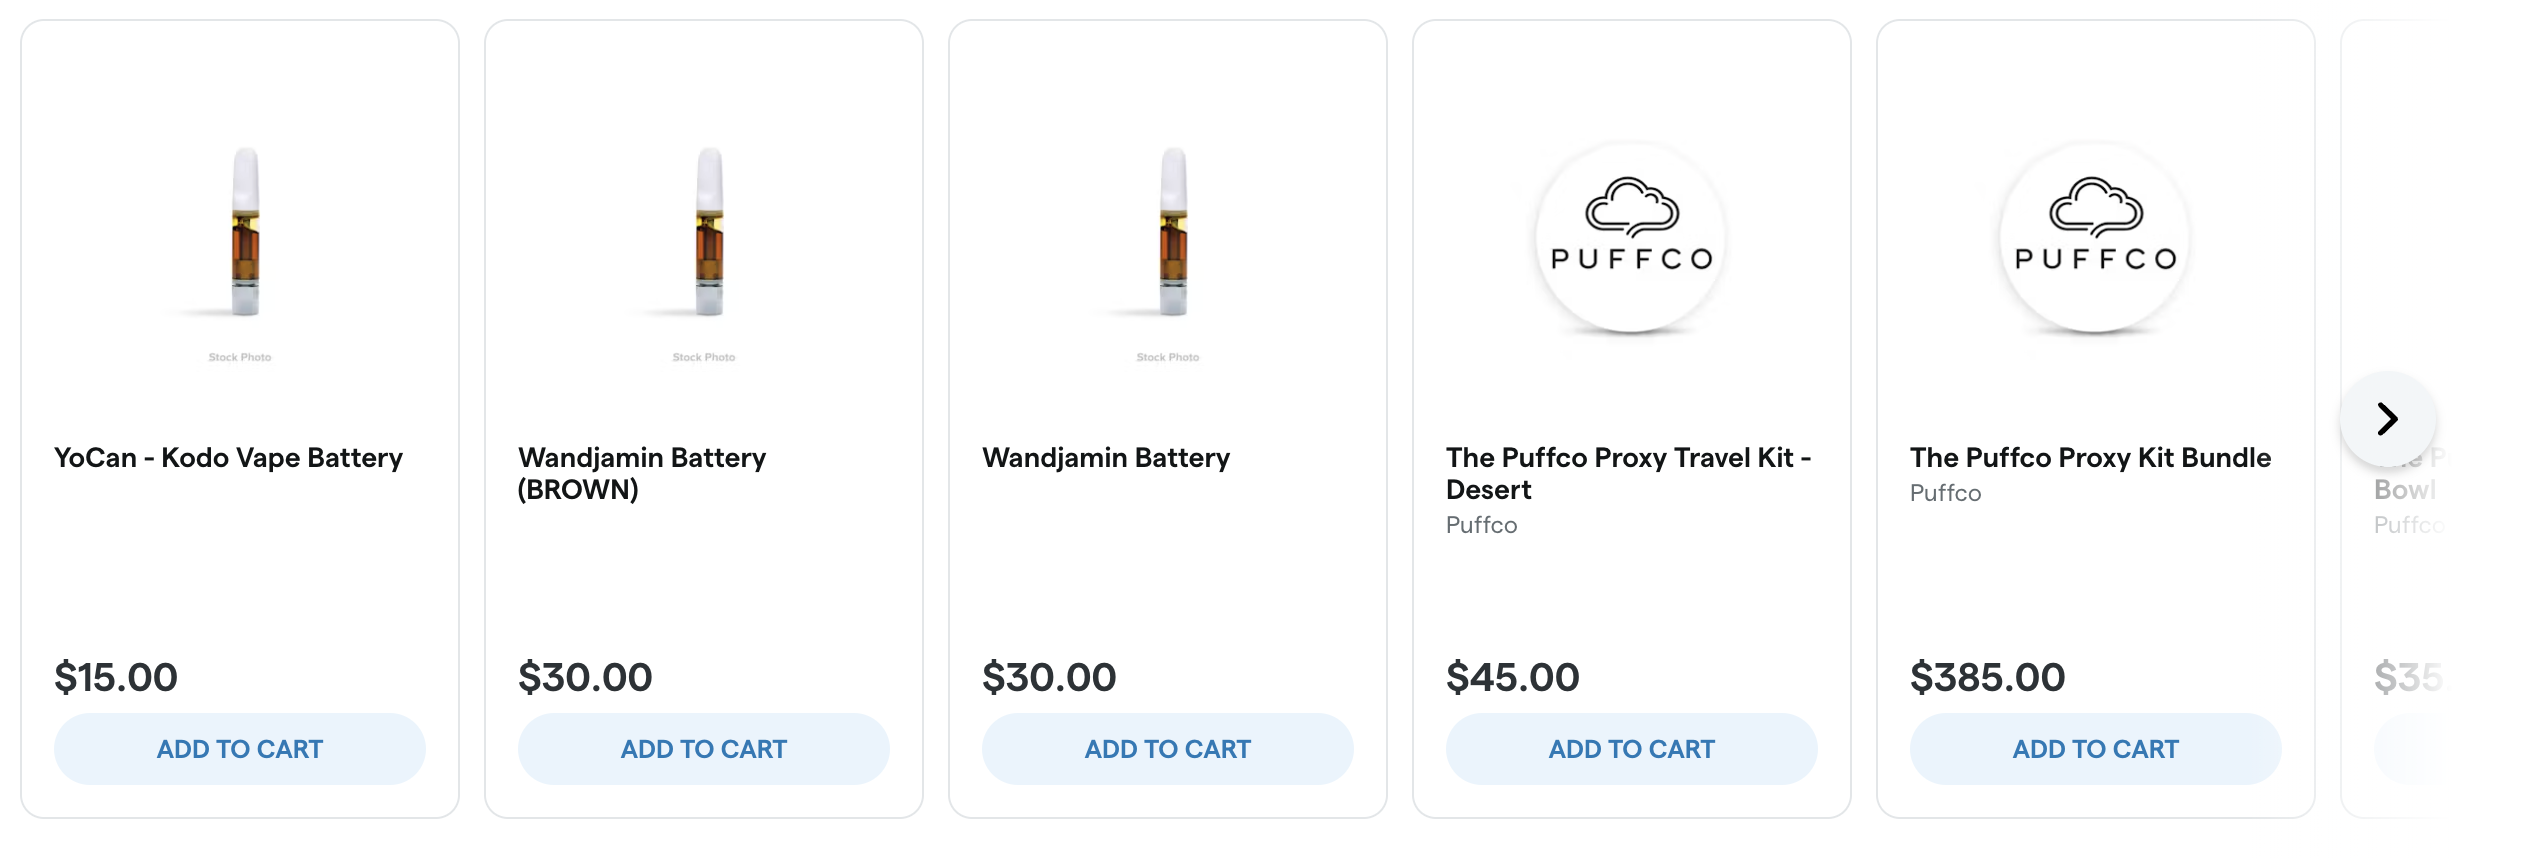Click the YoCan Kodo cartridge image

pos(245,232)
